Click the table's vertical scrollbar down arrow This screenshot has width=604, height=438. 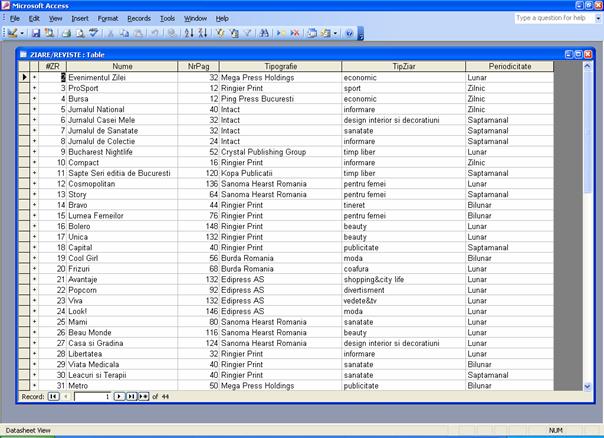coord(586,384)
